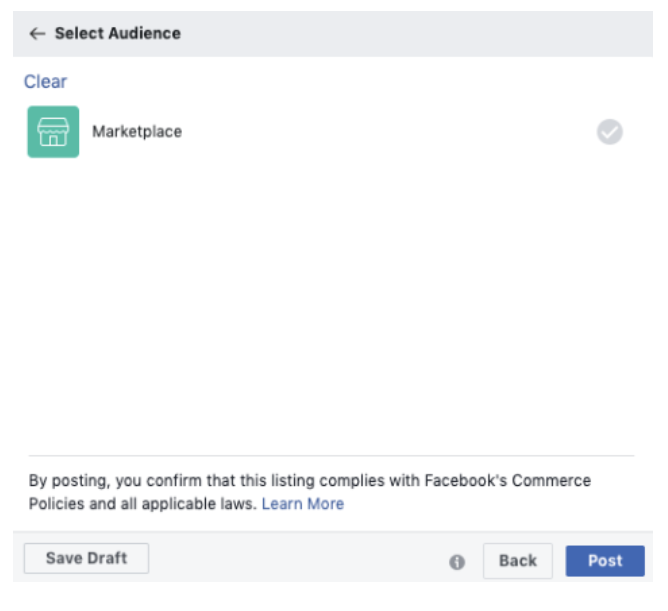Click the Back button
The image size is (668, 611).
[517, 561]
